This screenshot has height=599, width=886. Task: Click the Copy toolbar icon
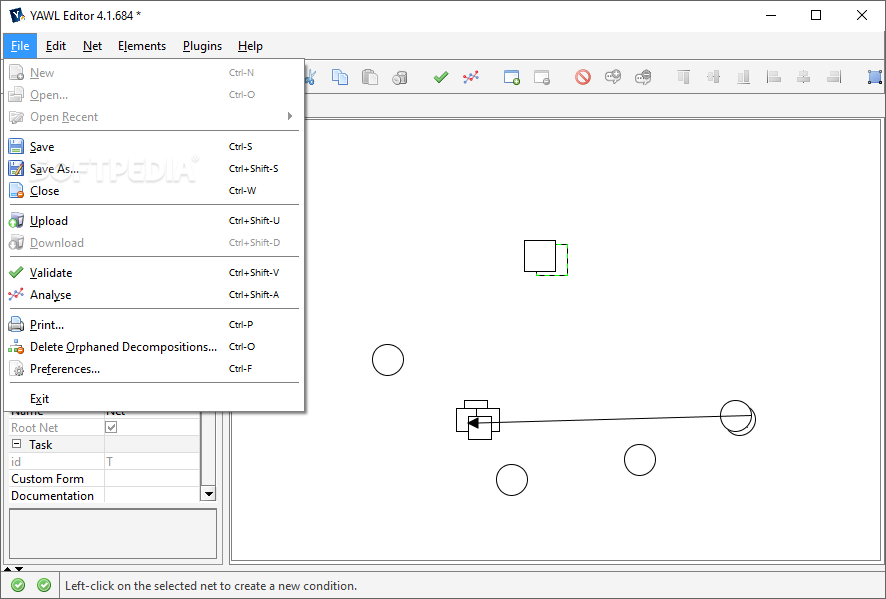pyautogui.click(x=340, y=77)
